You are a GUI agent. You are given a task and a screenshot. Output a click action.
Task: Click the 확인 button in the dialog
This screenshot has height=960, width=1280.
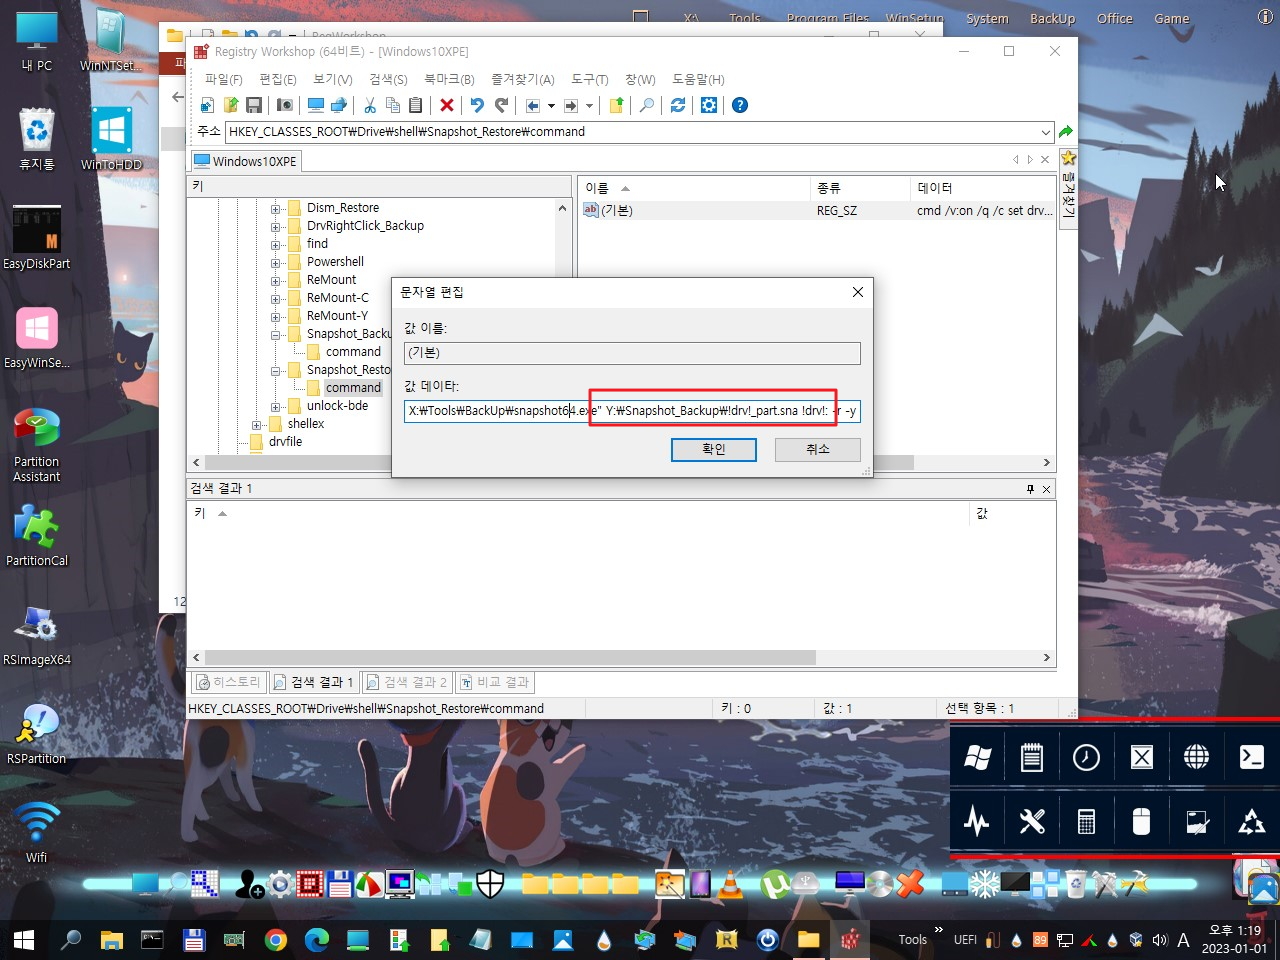pyautogui.click(x=714, y=449)
